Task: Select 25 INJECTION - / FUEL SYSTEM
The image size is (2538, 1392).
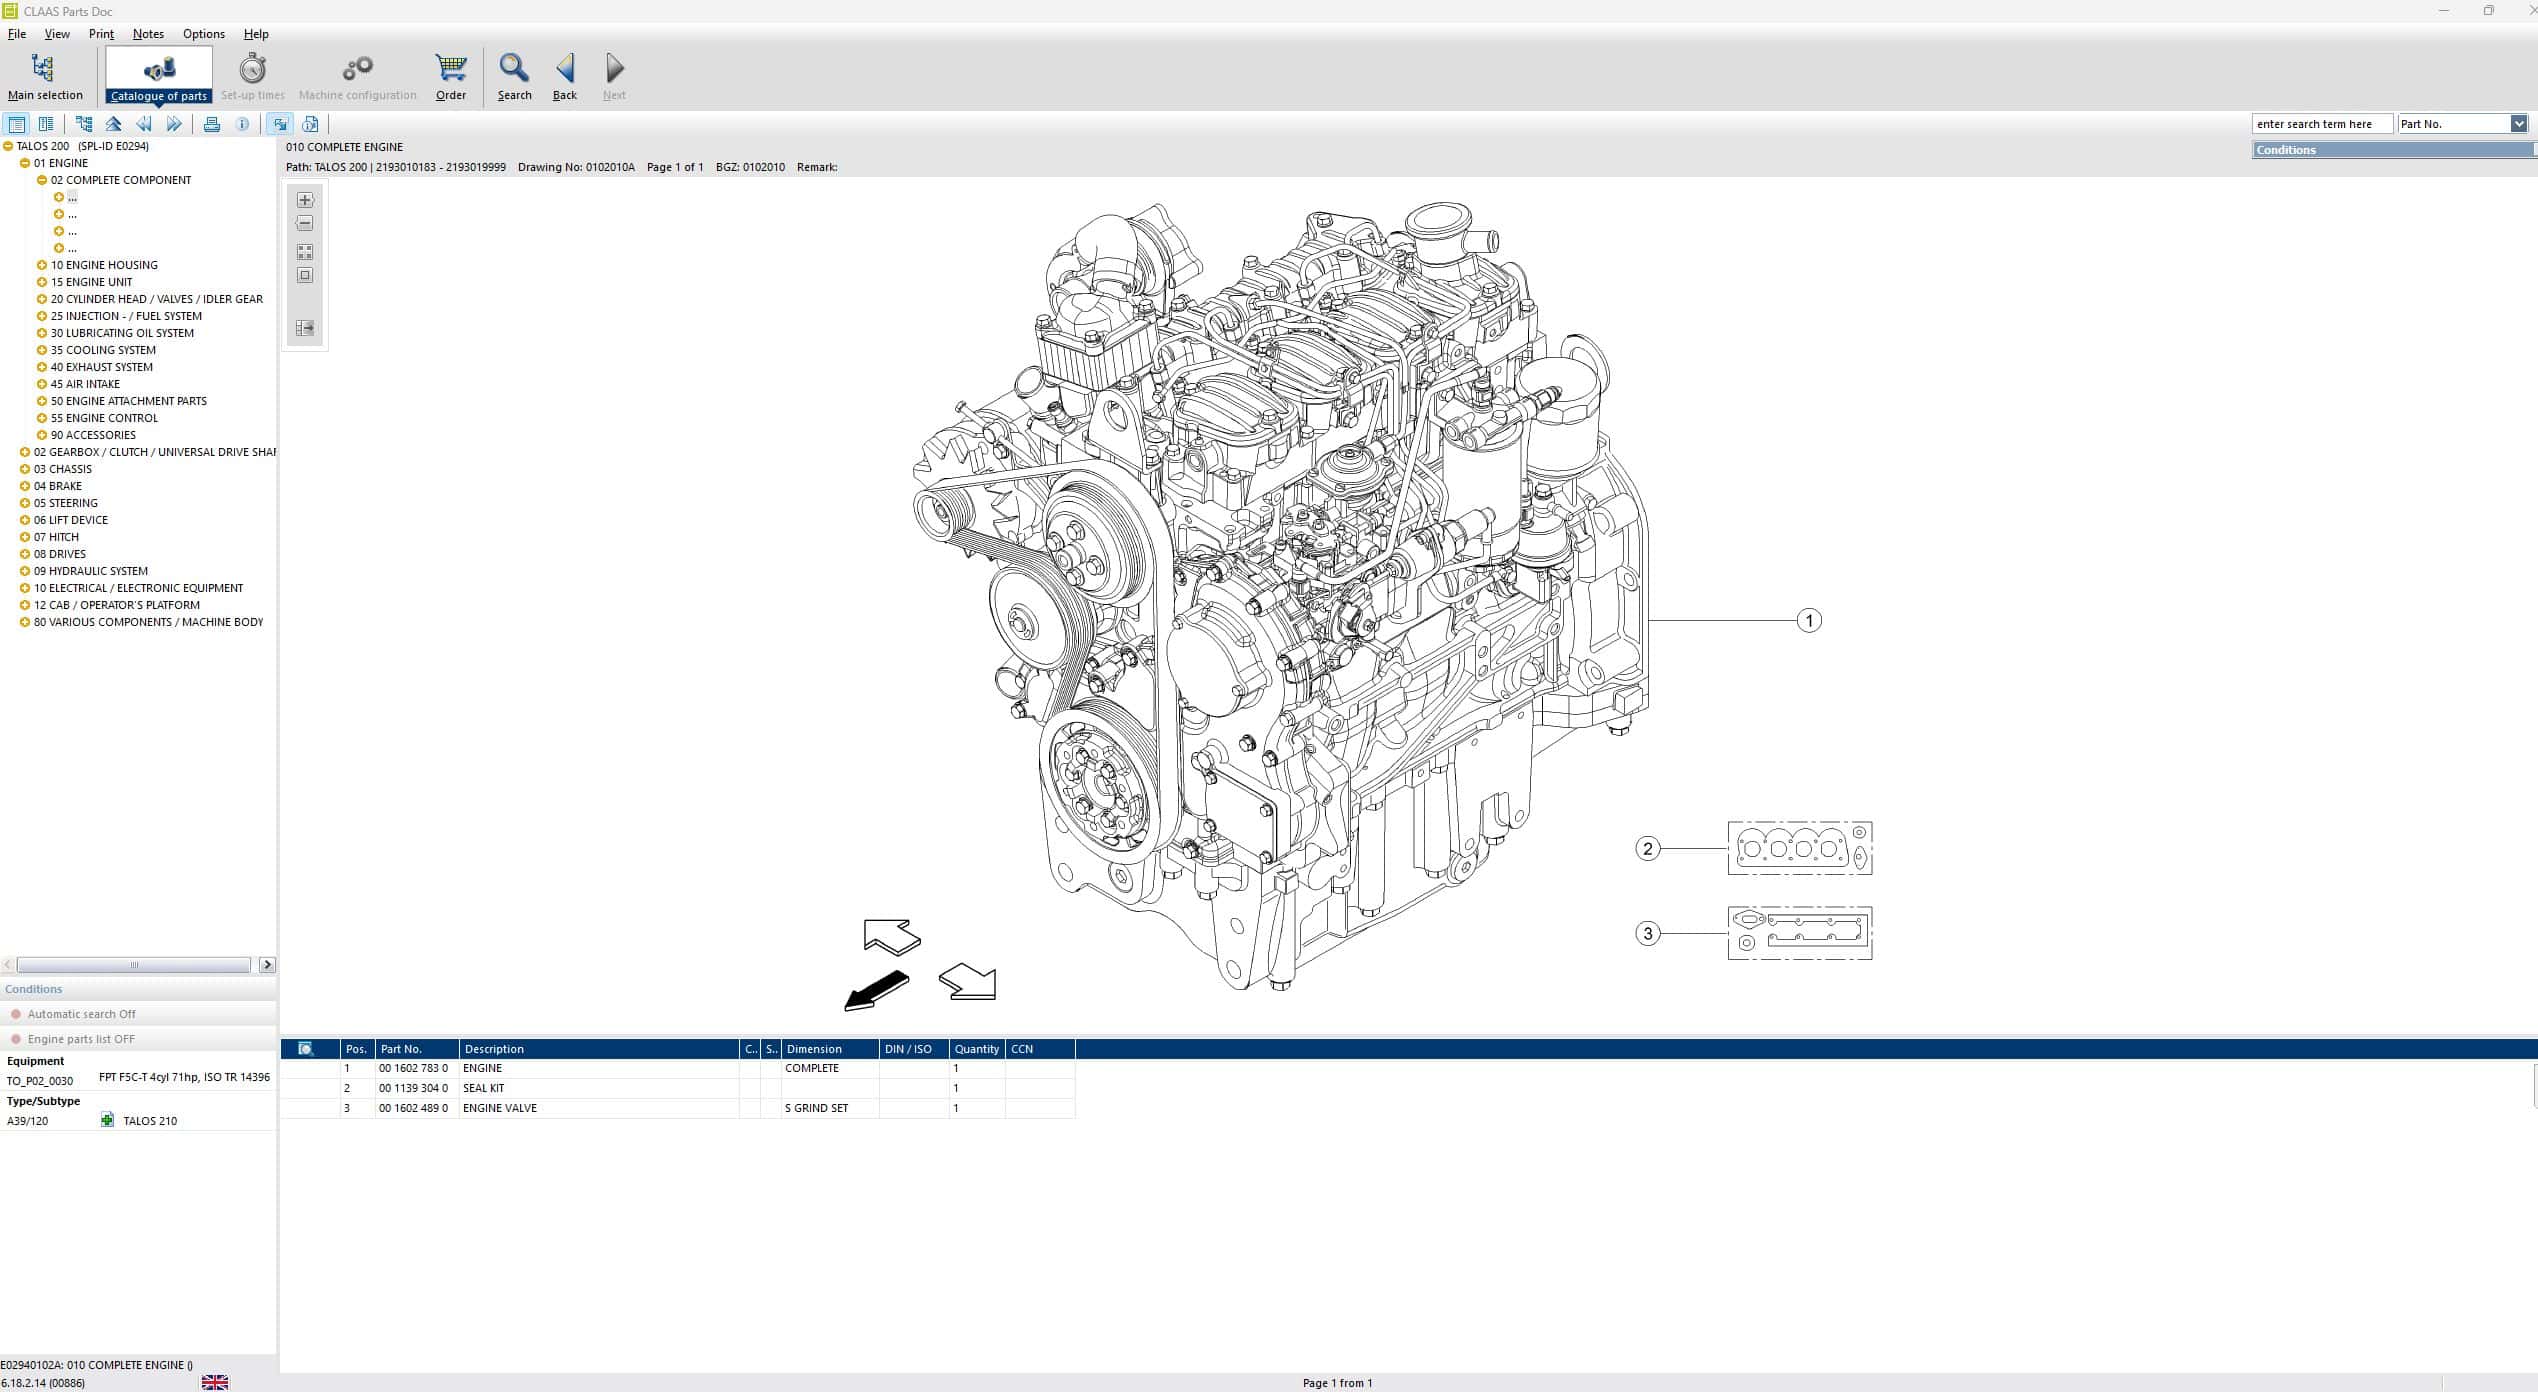Action: tap(126, 316)
